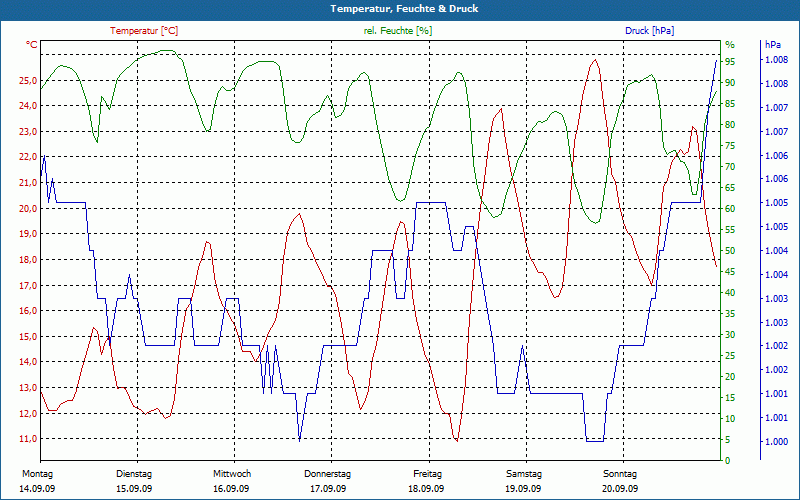Click the '15.09.09' date label
Image resolution: width=800 pixels, height=500 pixels.
(x=134, y=489)
